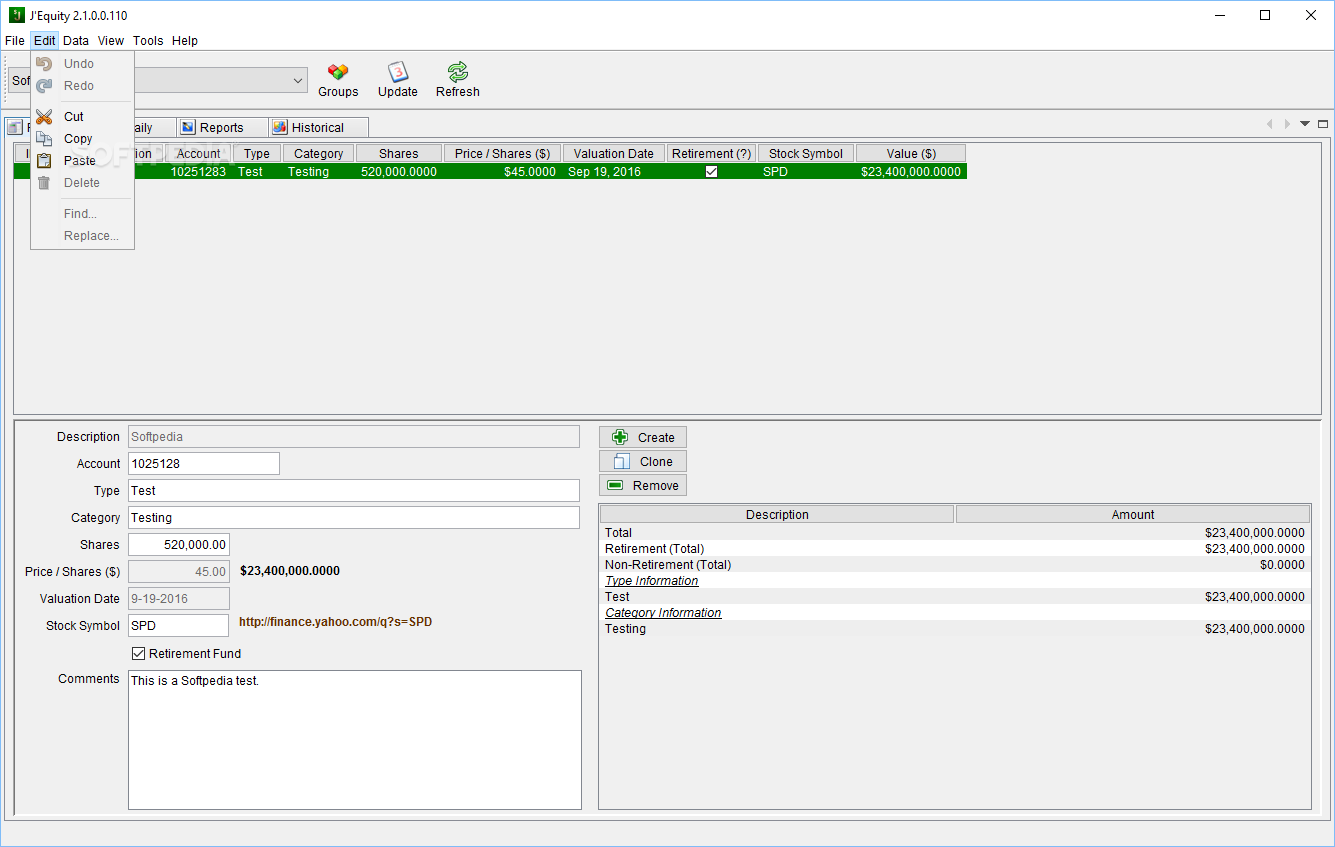1335x847 pixels.
Task: Sort by Price / Shares ($) column header
Action: point(502,154)
